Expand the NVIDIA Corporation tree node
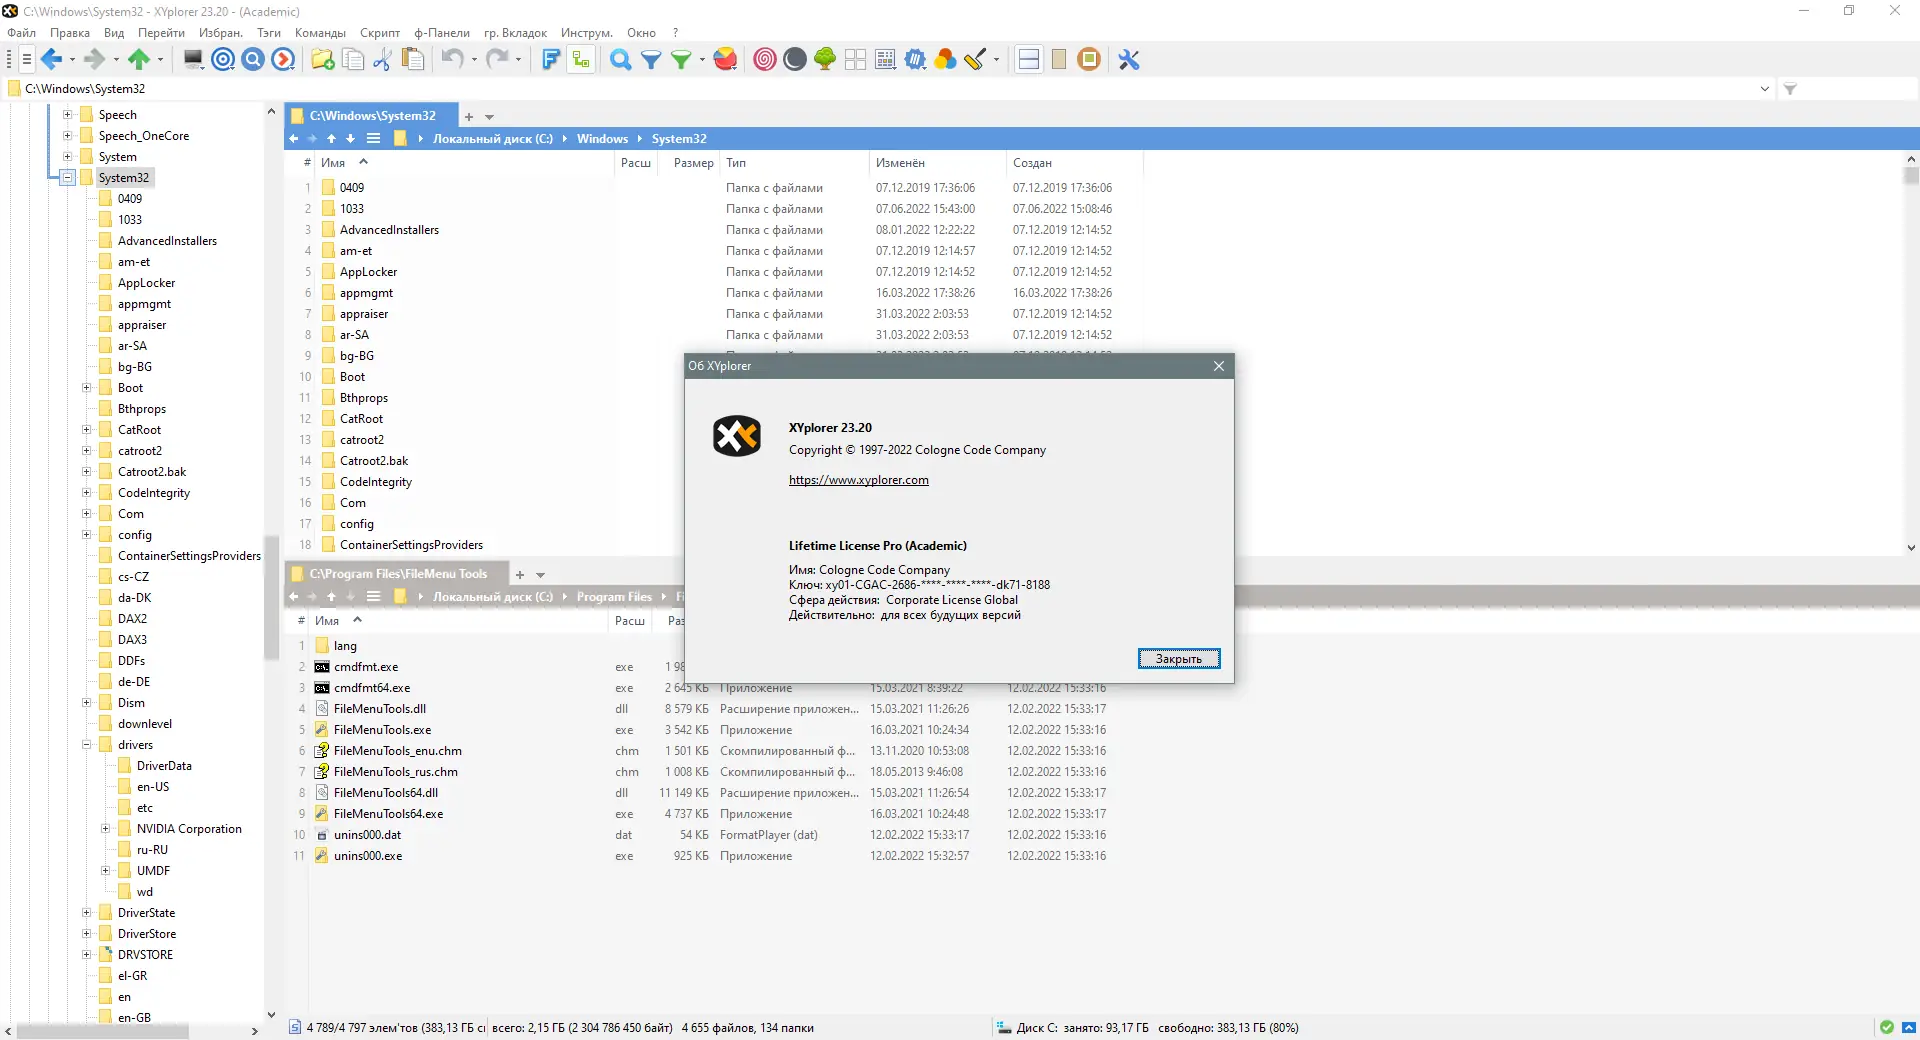 (105, 829)
